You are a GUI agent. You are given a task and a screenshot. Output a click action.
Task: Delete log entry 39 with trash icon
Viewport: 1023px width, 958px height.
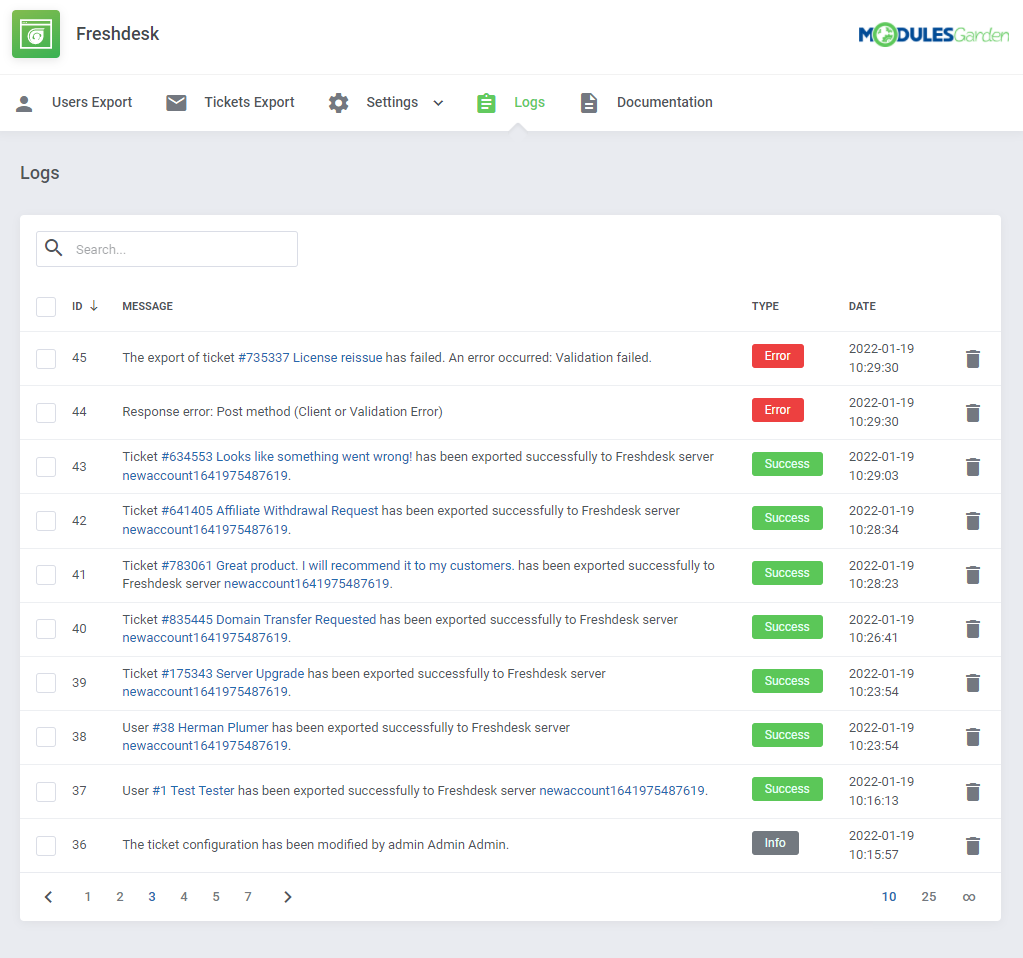973,683
